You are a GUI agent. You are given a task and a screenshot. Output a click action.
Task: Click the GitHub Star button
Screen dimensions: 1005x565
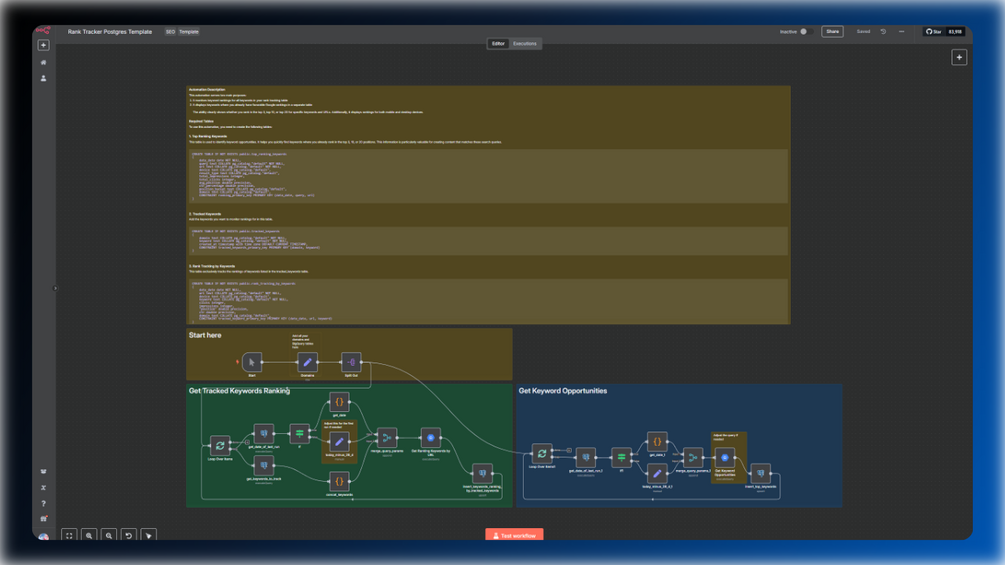[933, 31]
